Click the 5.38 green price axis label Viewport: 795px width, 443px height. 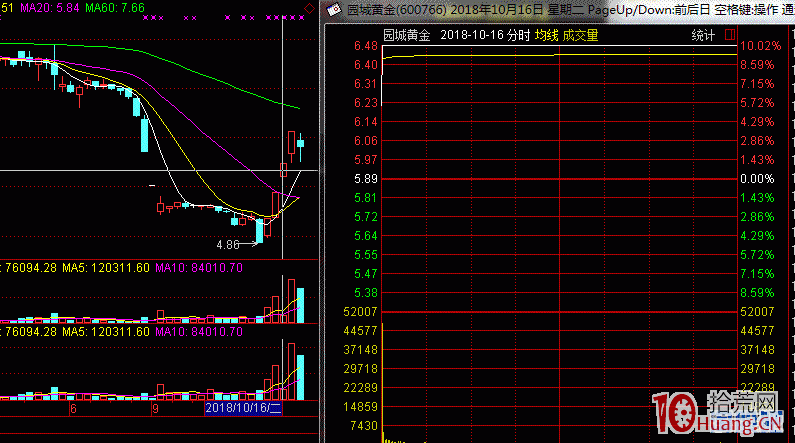click(366, 293)
